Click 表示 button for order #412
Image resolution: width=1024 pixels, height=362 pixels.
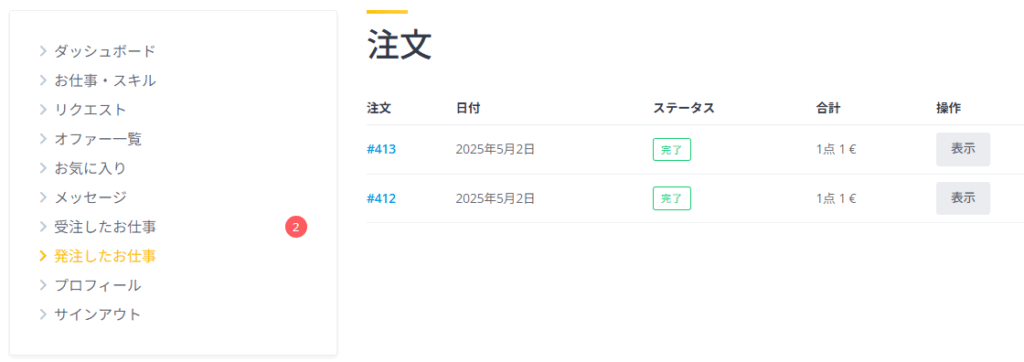click(963, 198)
